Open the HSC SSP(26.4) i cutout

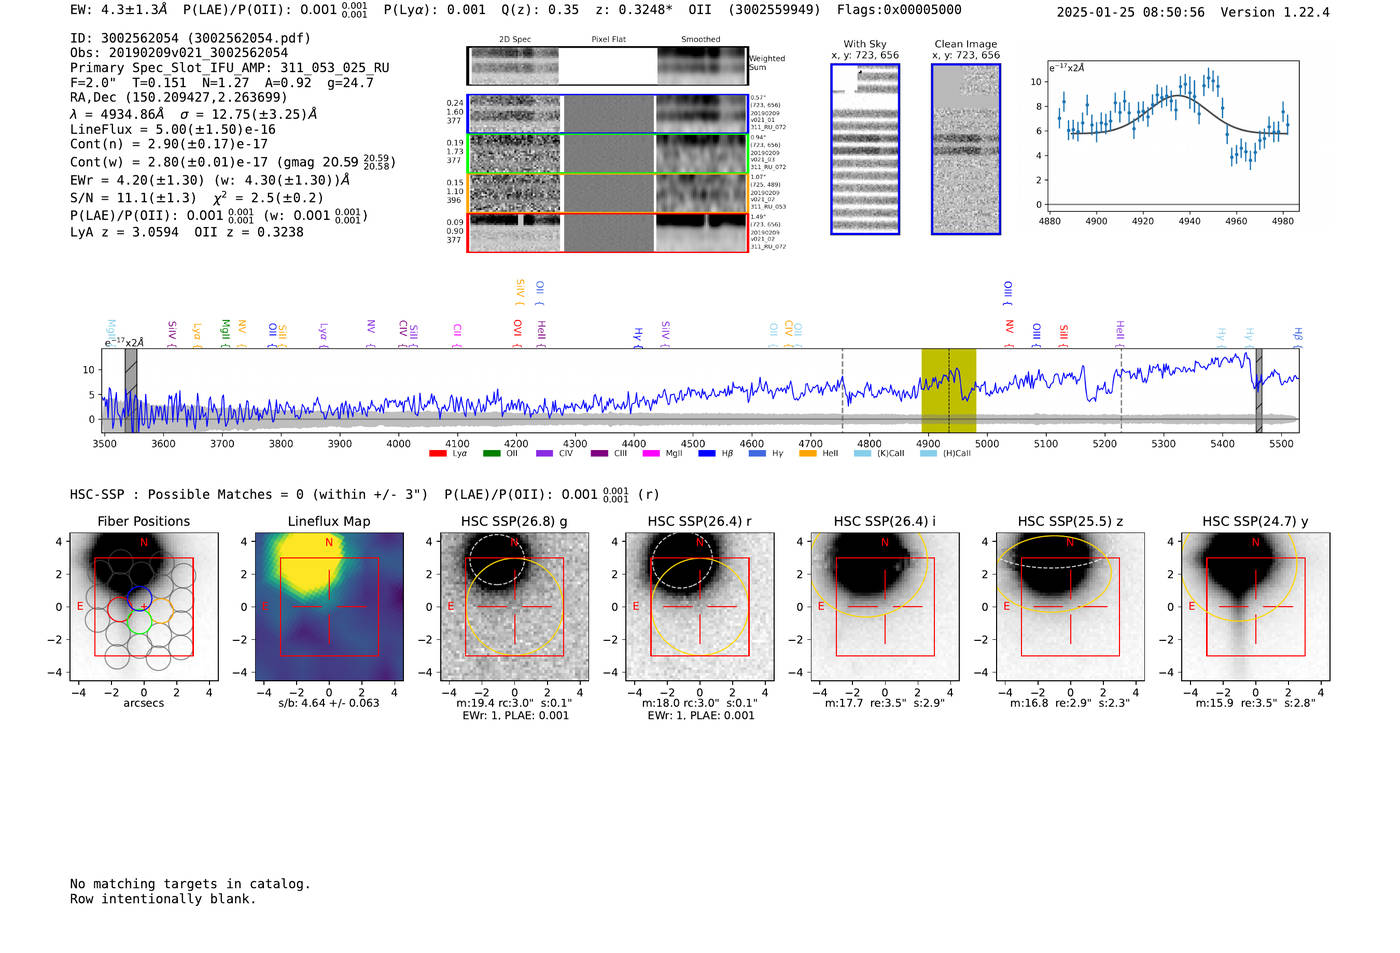click(885, 607)
